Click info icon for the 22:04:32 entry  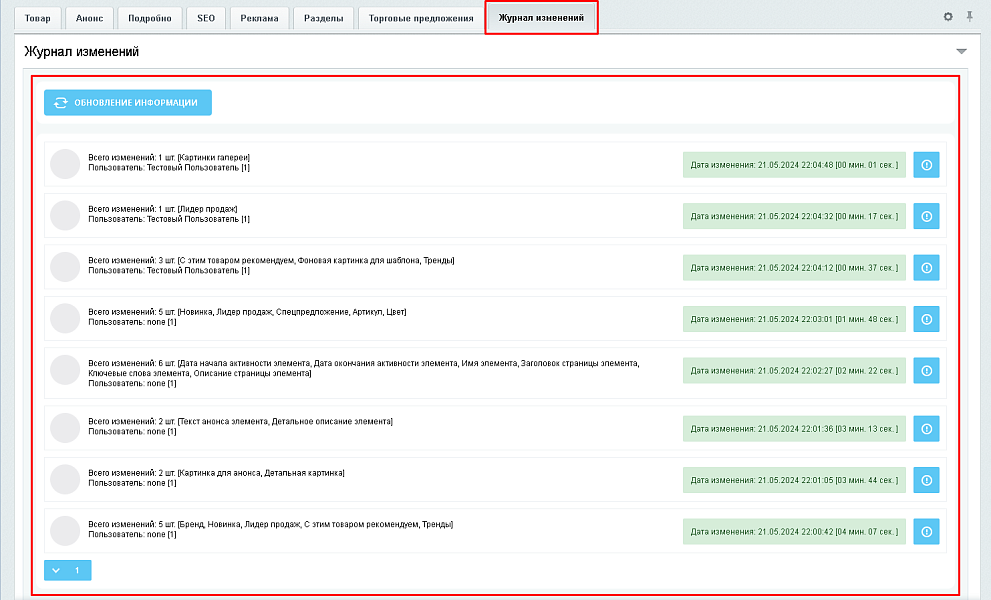[x=926, y=216]
